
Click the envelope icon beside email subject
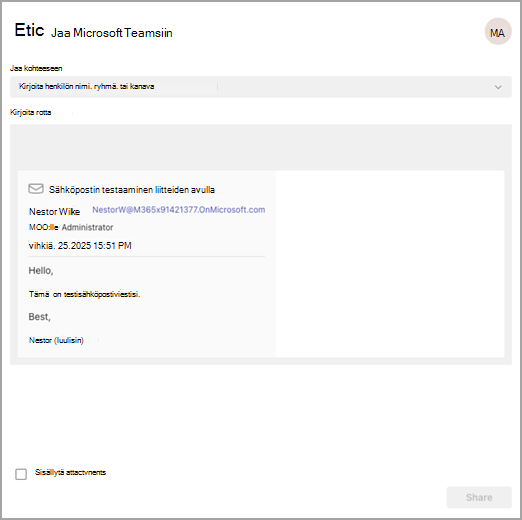click(36, 188)
